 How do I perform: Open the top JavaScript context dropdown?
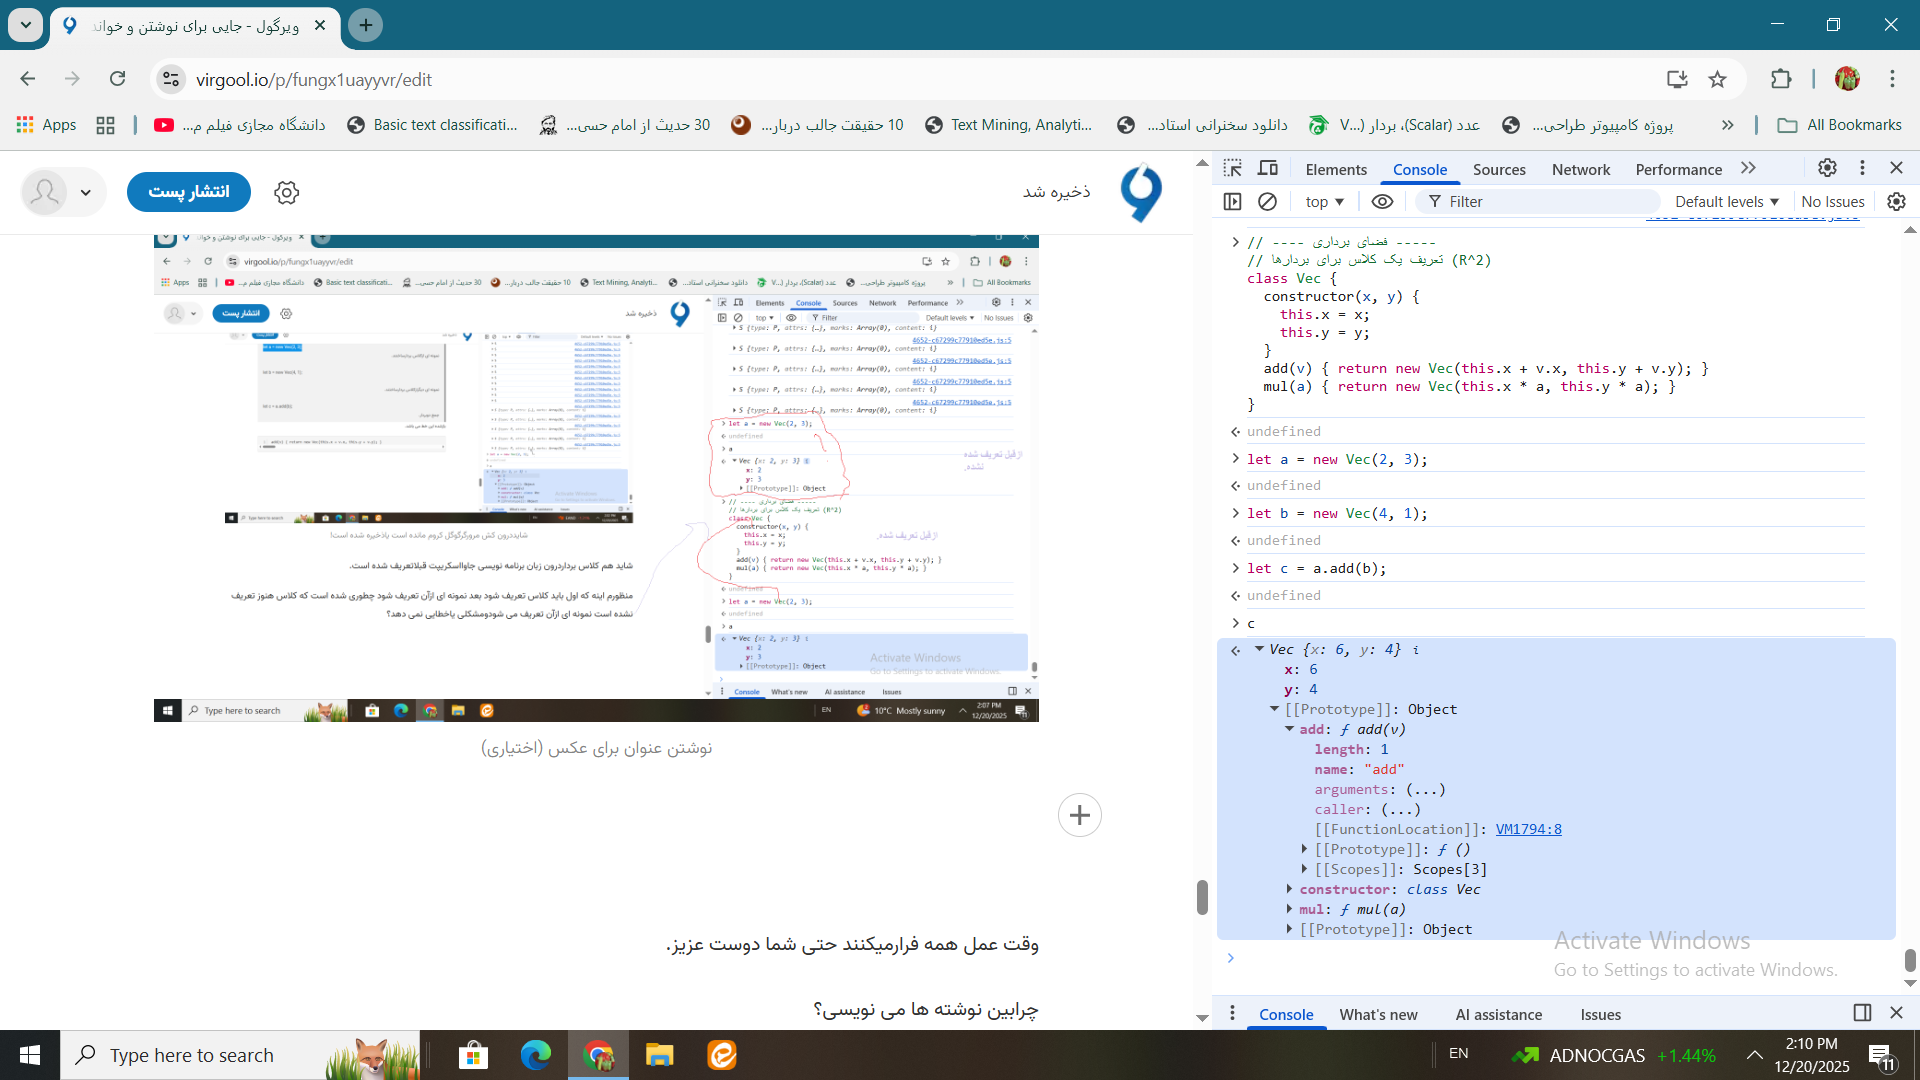point(1324,201)
